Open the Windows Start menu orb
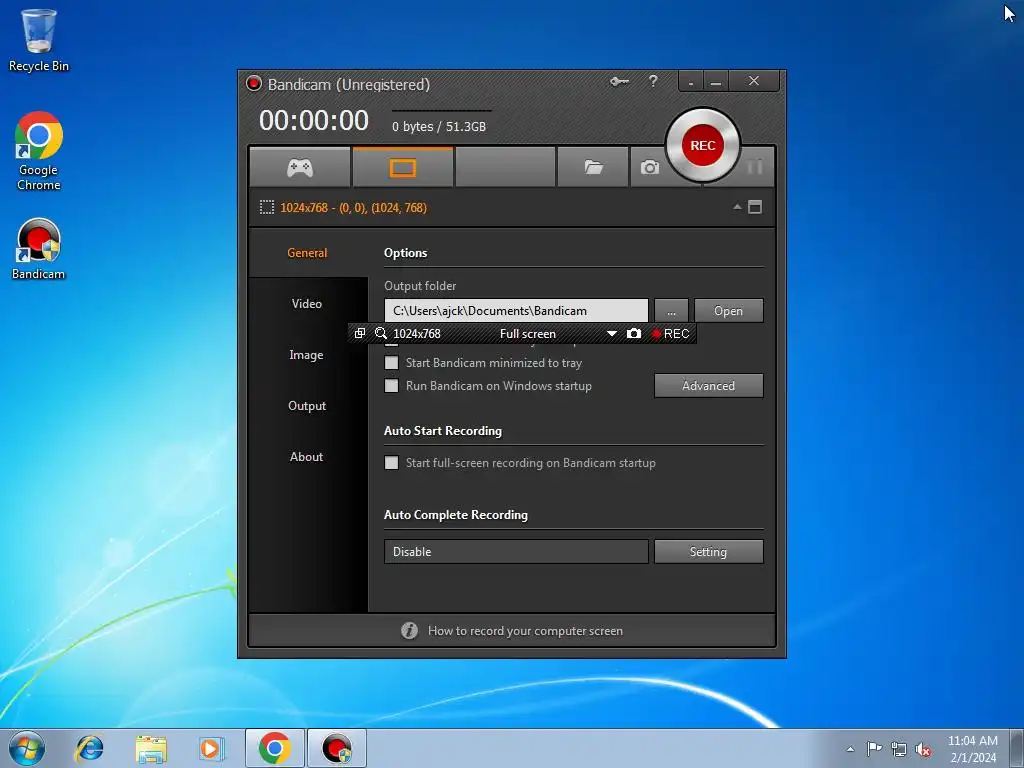 pos(27,748)
